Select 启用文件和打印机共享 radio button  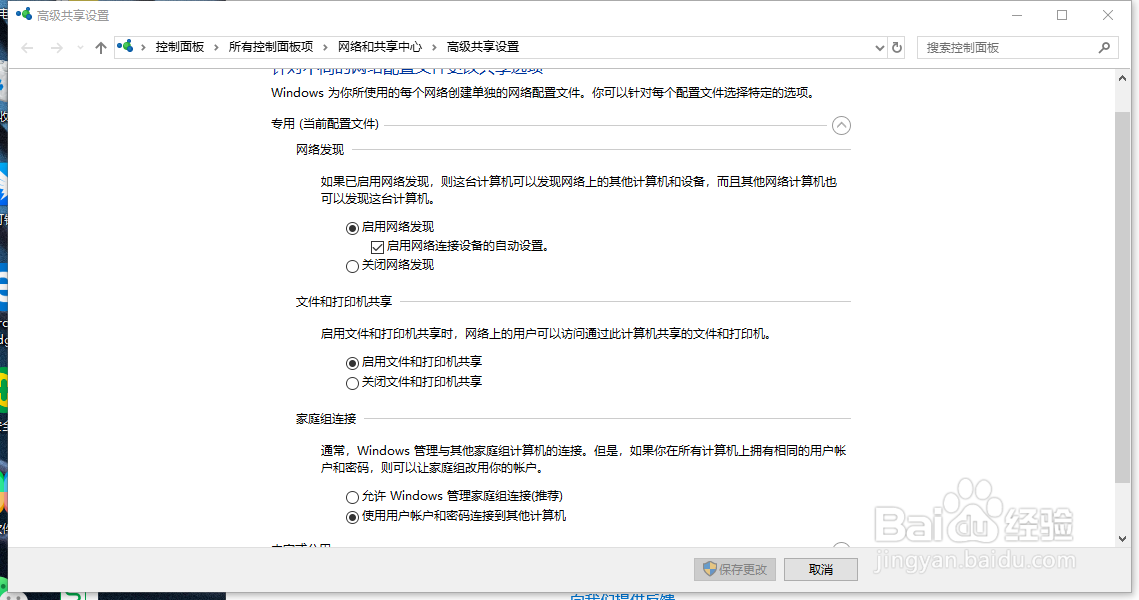pos(352,363)
